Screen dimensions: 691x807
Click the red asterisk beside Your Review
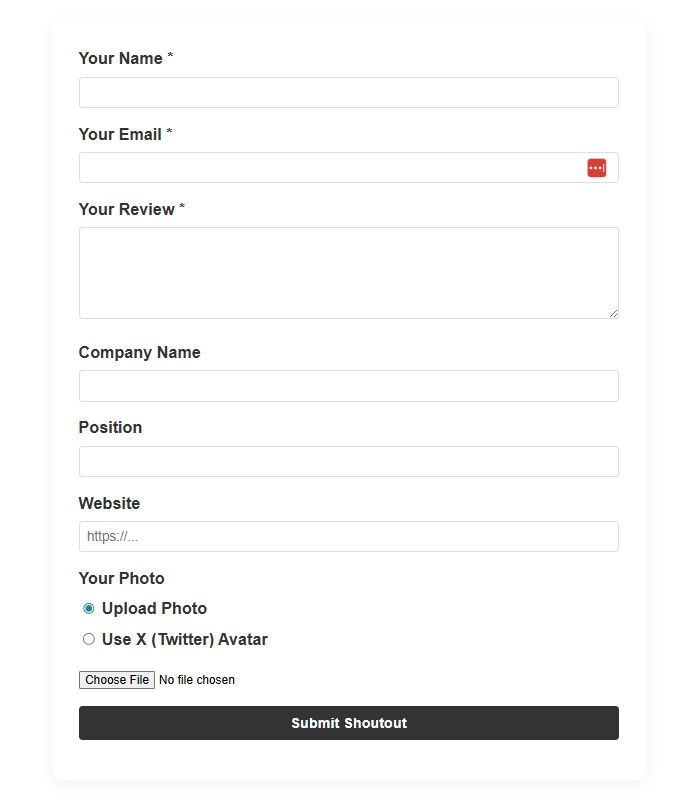coord(181,208)
